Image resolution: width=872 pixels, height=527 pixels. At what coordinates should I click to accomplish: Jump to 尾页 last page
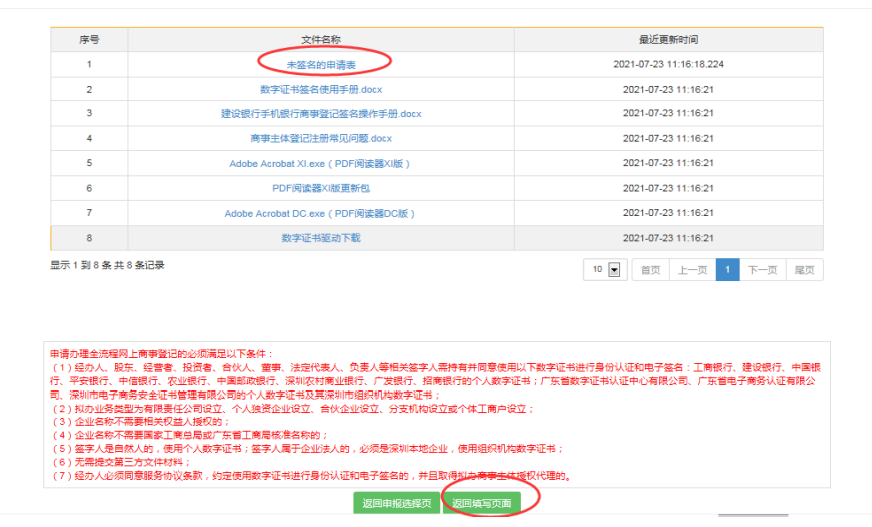click(x=804, y=270)
